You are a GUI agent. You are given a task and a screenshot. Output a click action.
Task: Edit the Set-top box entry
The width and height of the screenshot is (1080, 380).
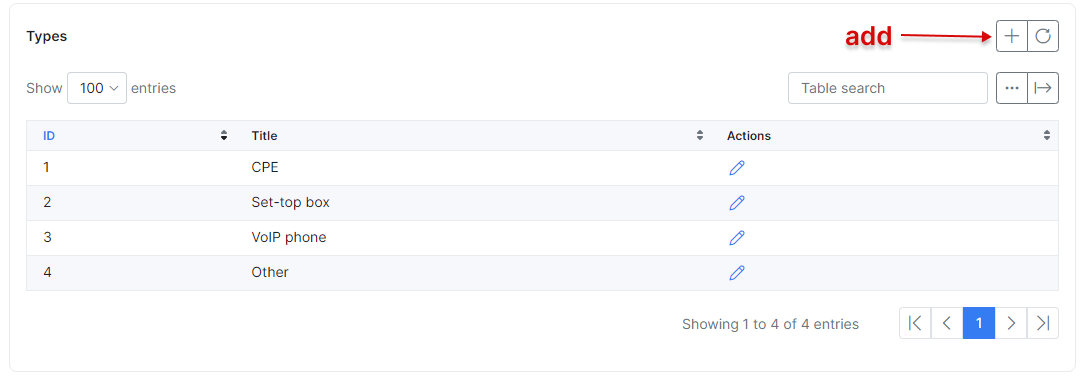pyautogui.click(x=736, y=202)
